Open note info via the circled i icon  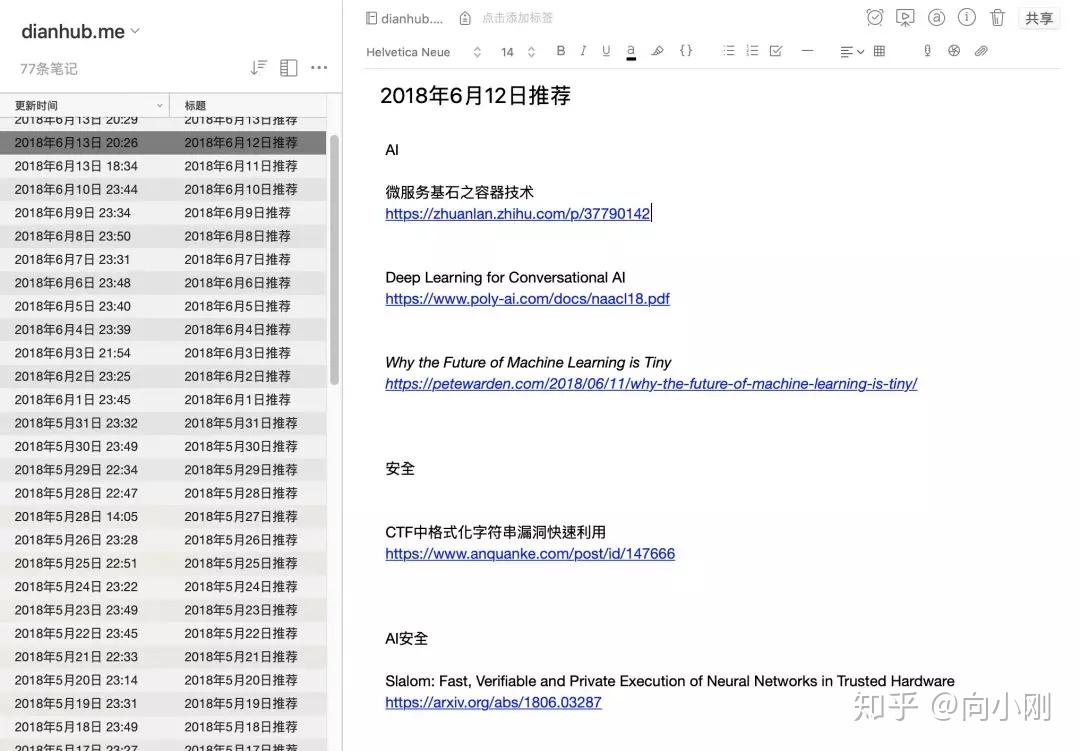pos(966,17)
